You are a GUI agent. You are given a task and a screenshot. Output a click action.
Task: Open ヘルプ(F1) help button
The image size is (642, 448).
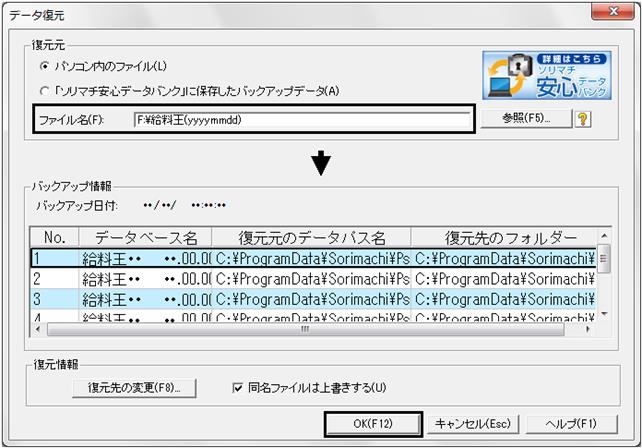click(572, 424)
